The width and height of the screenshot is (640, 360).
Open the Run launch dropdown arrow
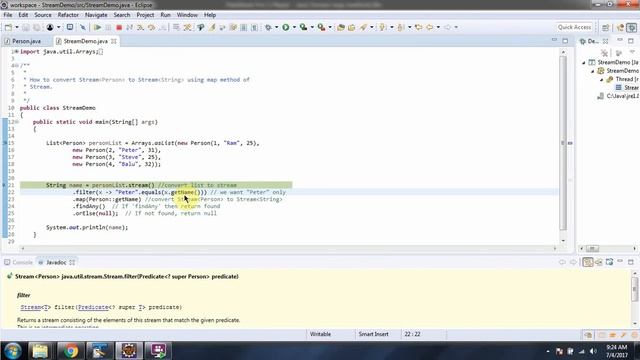(294, 27)
